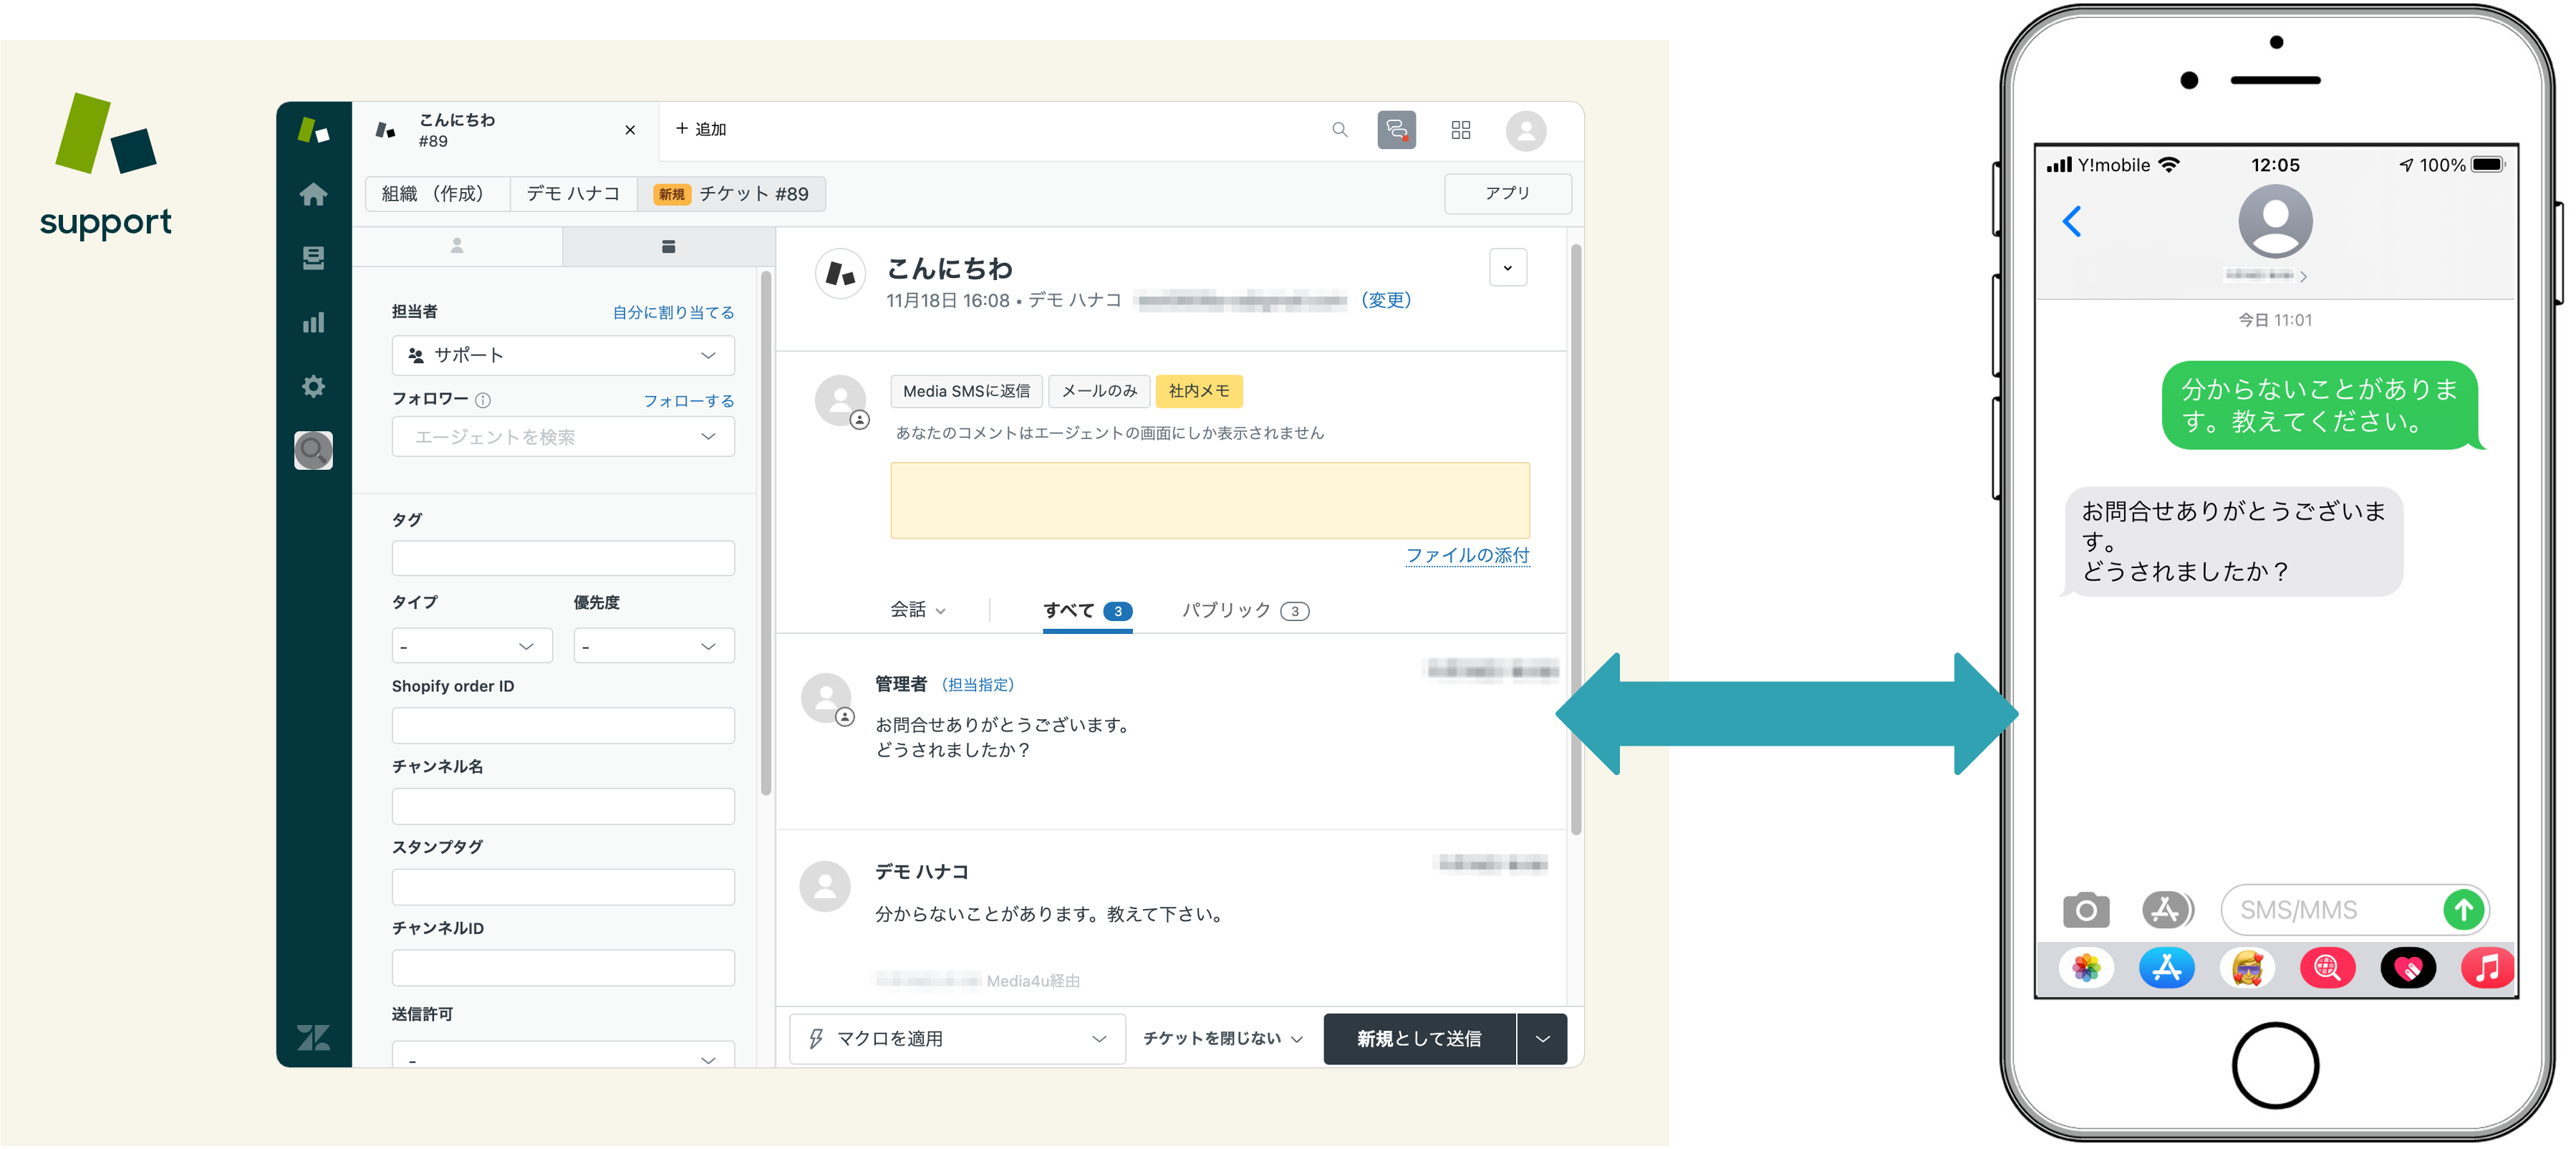Close the こんにちわ #89 tab
The height and width of the screenshot is (1149, 2576).
coord(630,130)
